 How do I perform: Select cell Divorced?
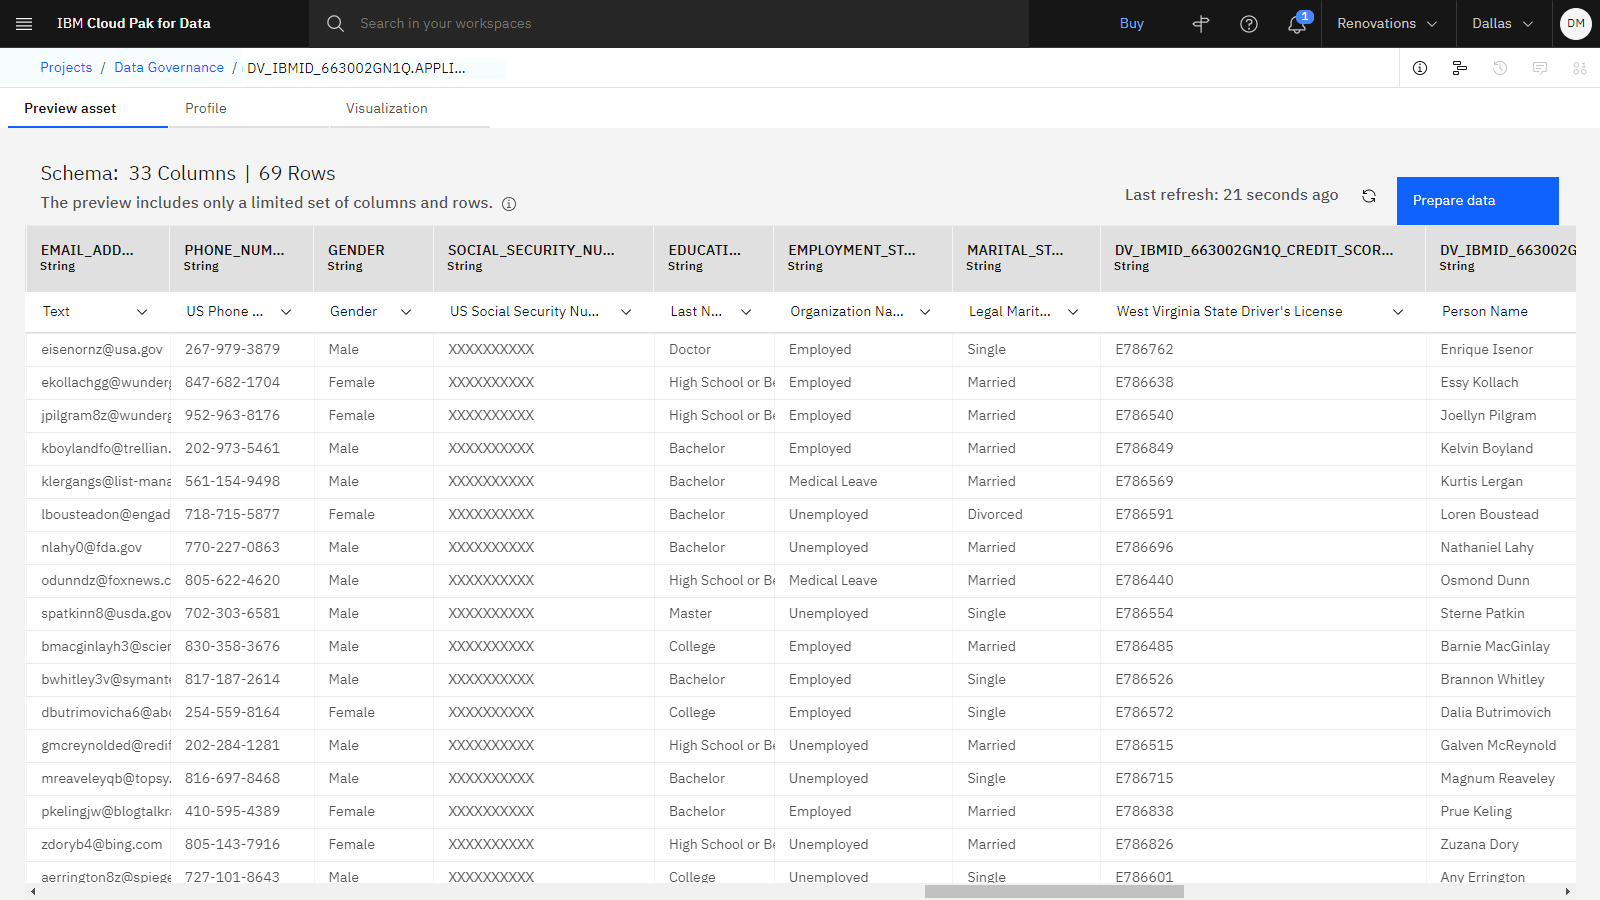tap(995, 514)
